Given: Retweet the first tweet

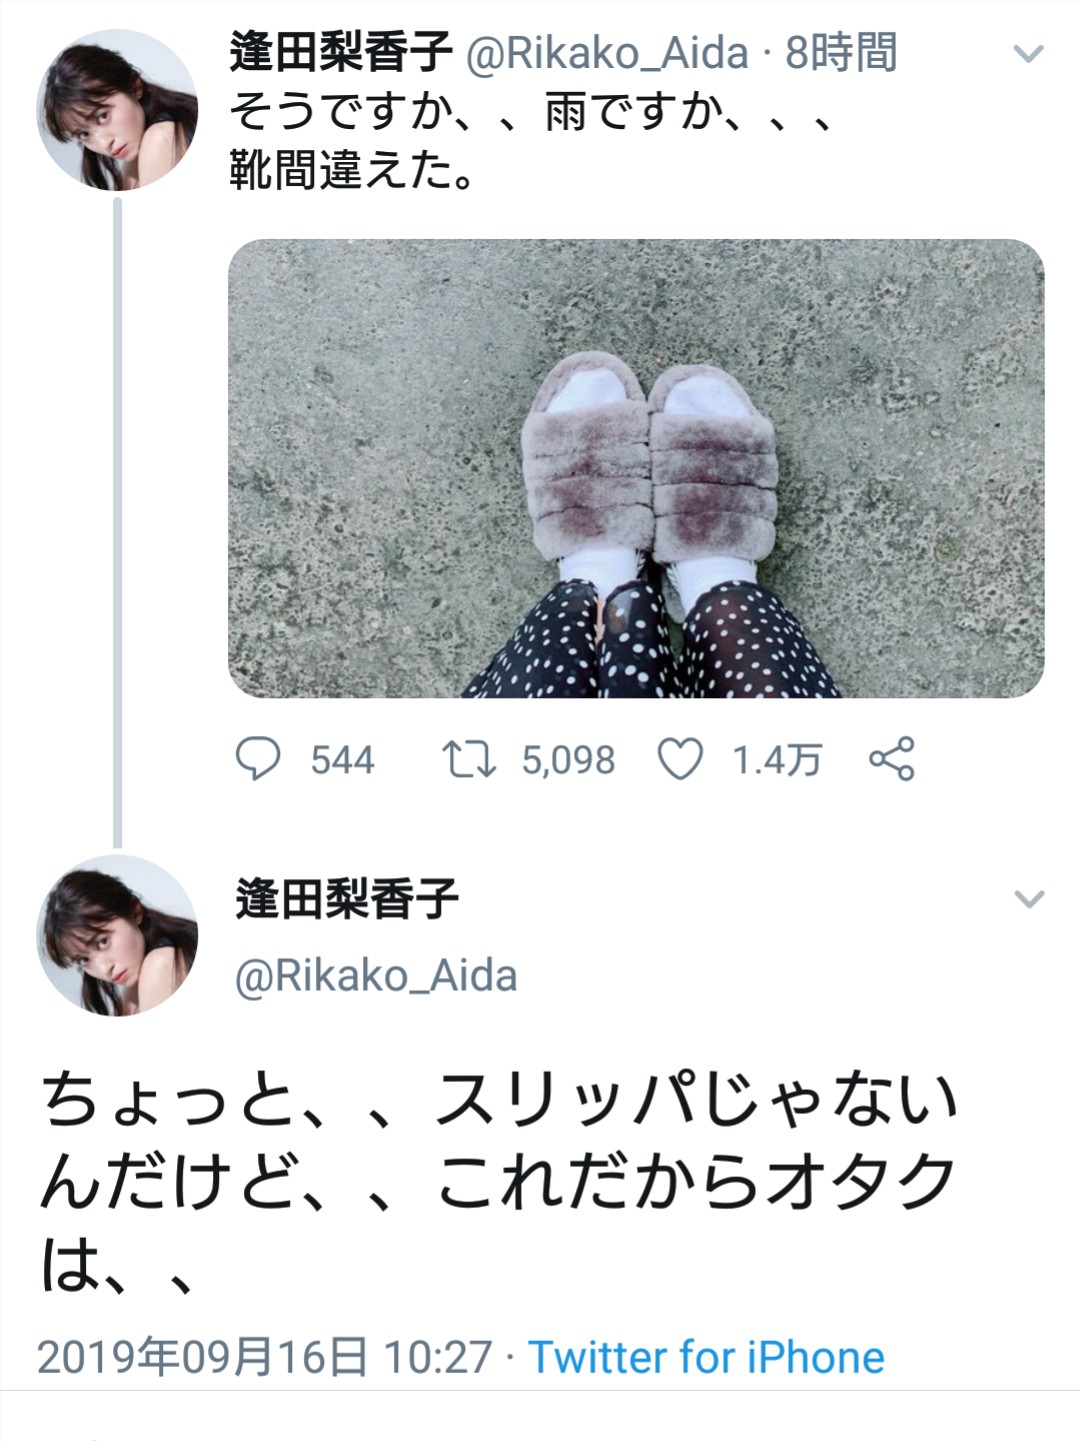Looking at the screenshot, I should coord(469,759).
